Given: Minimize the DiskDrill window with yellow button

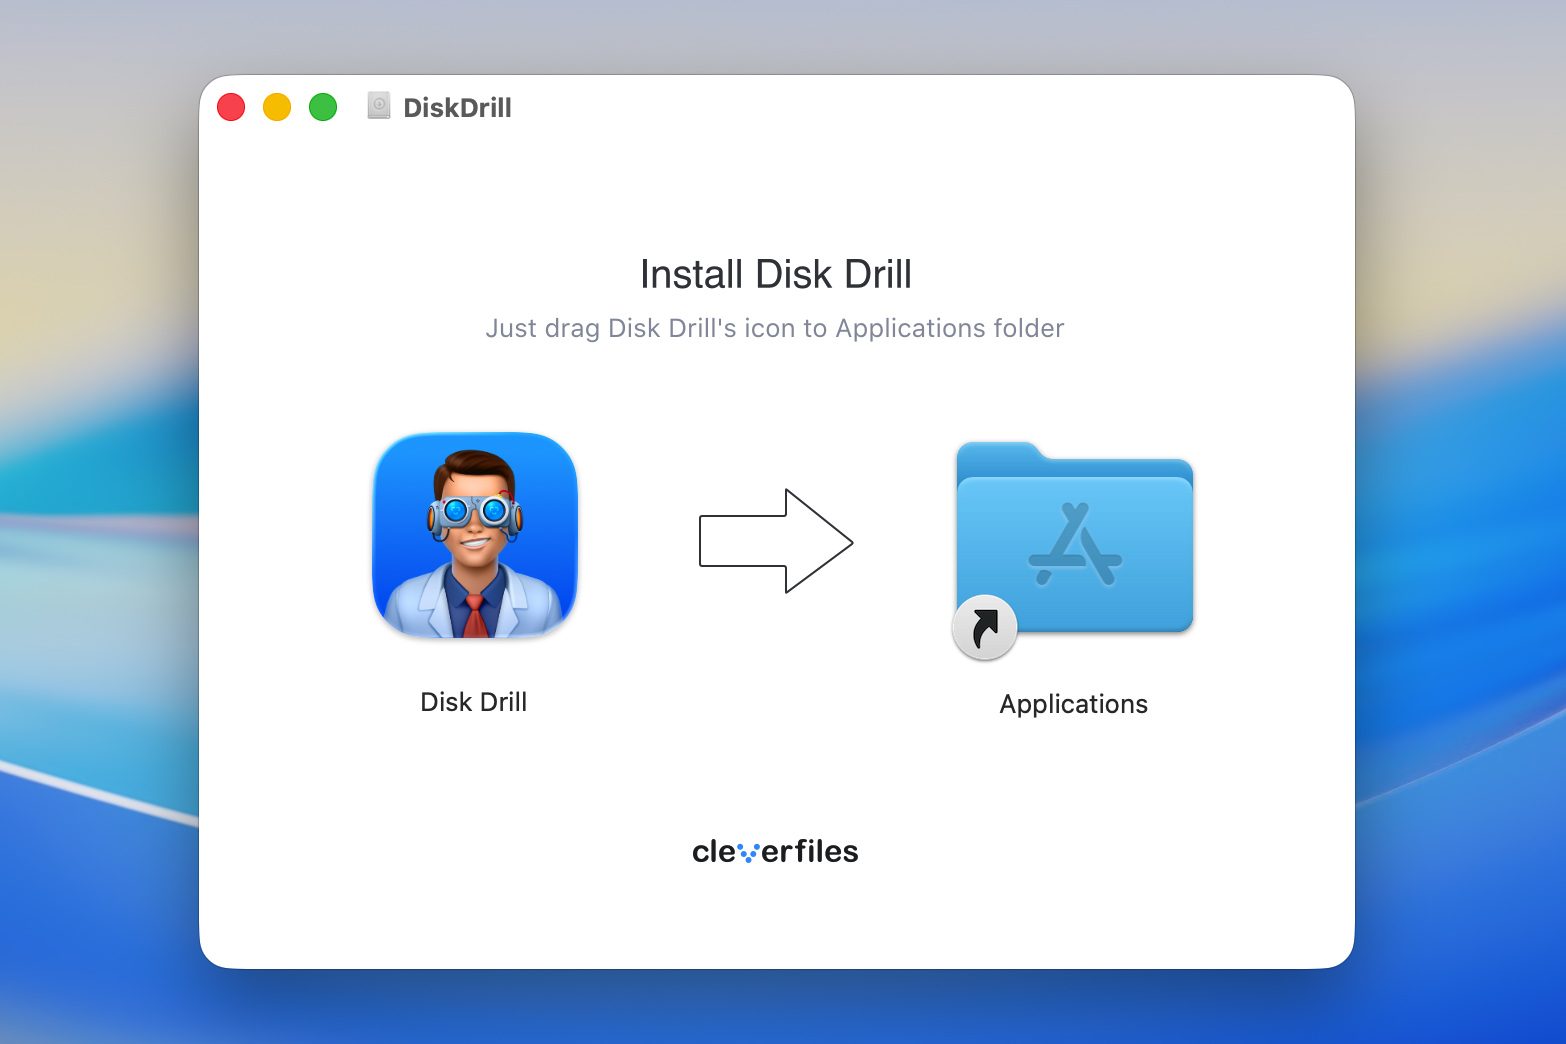Looking at the screenshot, I should pyautogui.click(x=277, y=107).
